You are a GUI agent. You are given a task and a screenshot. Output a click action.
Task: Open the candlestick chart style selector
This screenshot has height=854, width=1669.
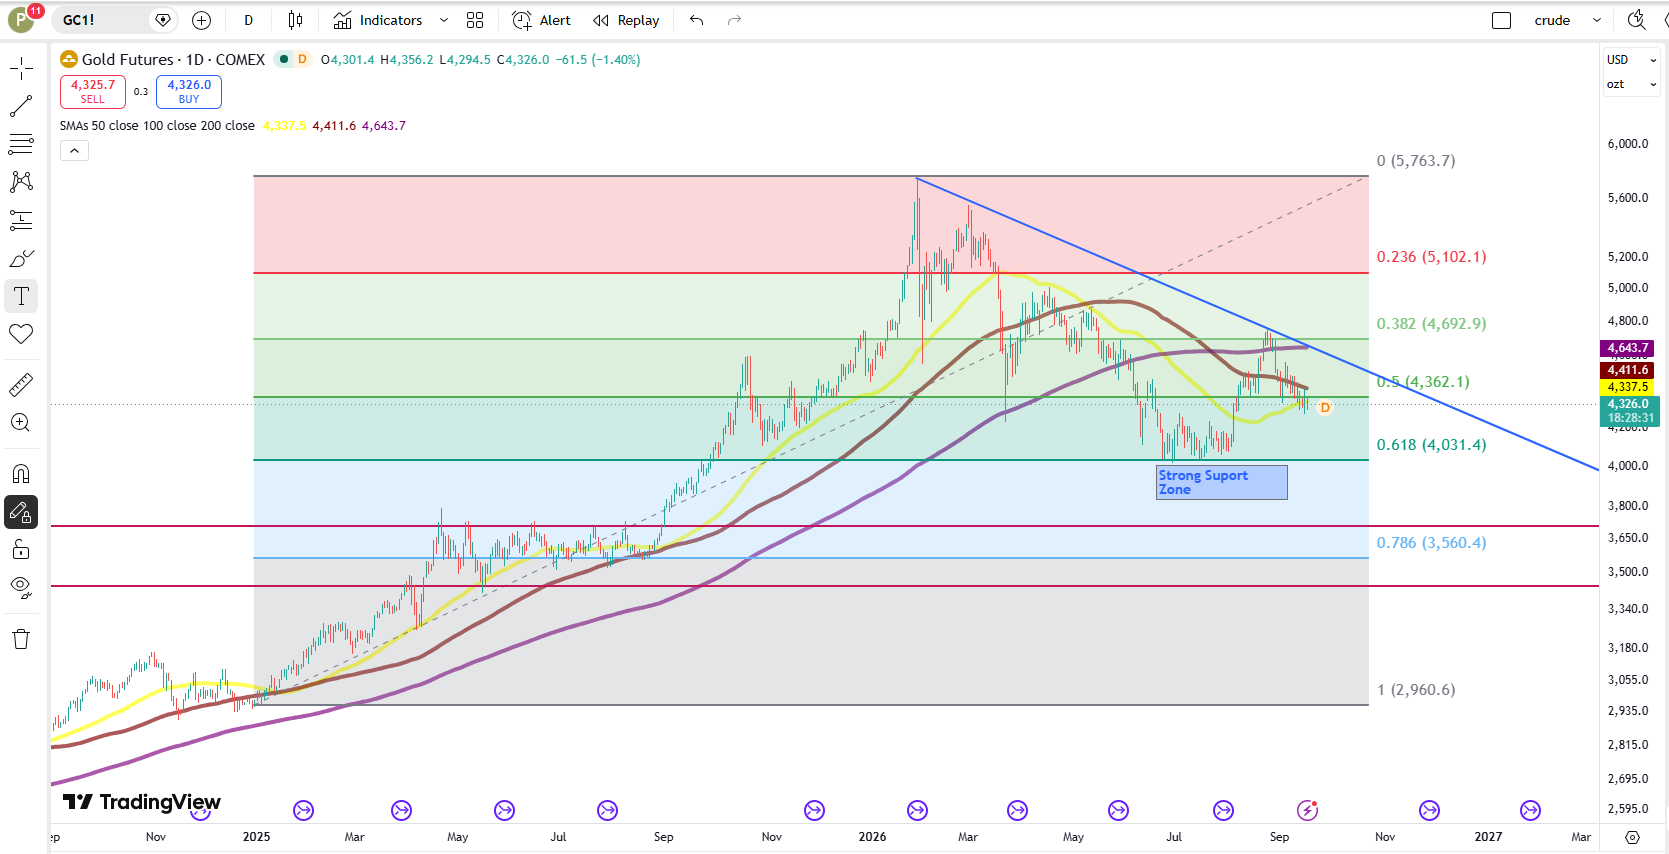coord(295,20)
